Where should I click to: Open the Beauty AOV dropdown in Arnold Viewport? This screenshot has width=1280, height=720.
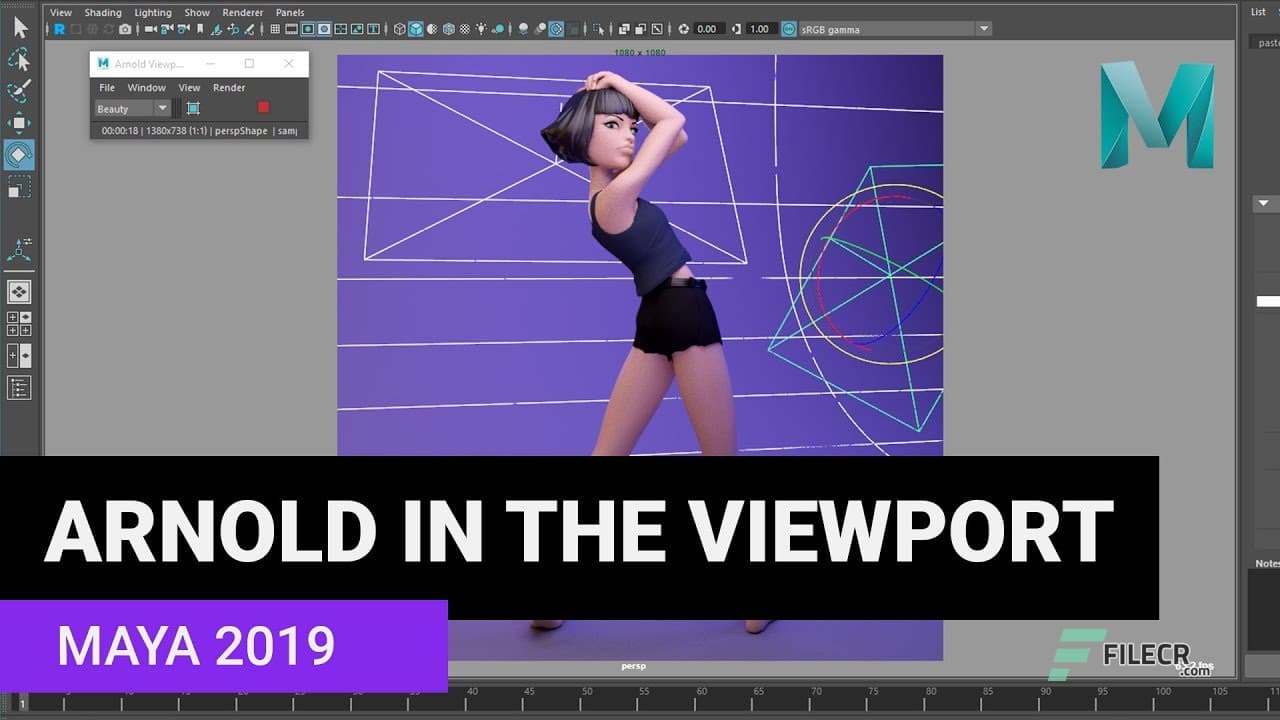coord(160,108)
